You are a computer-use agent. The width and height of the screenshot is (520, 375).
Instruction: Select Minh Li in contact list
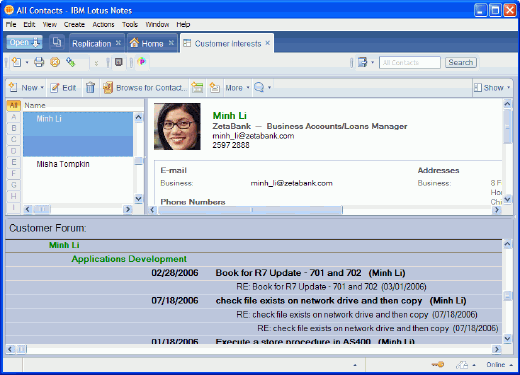[x=78, y=134]
